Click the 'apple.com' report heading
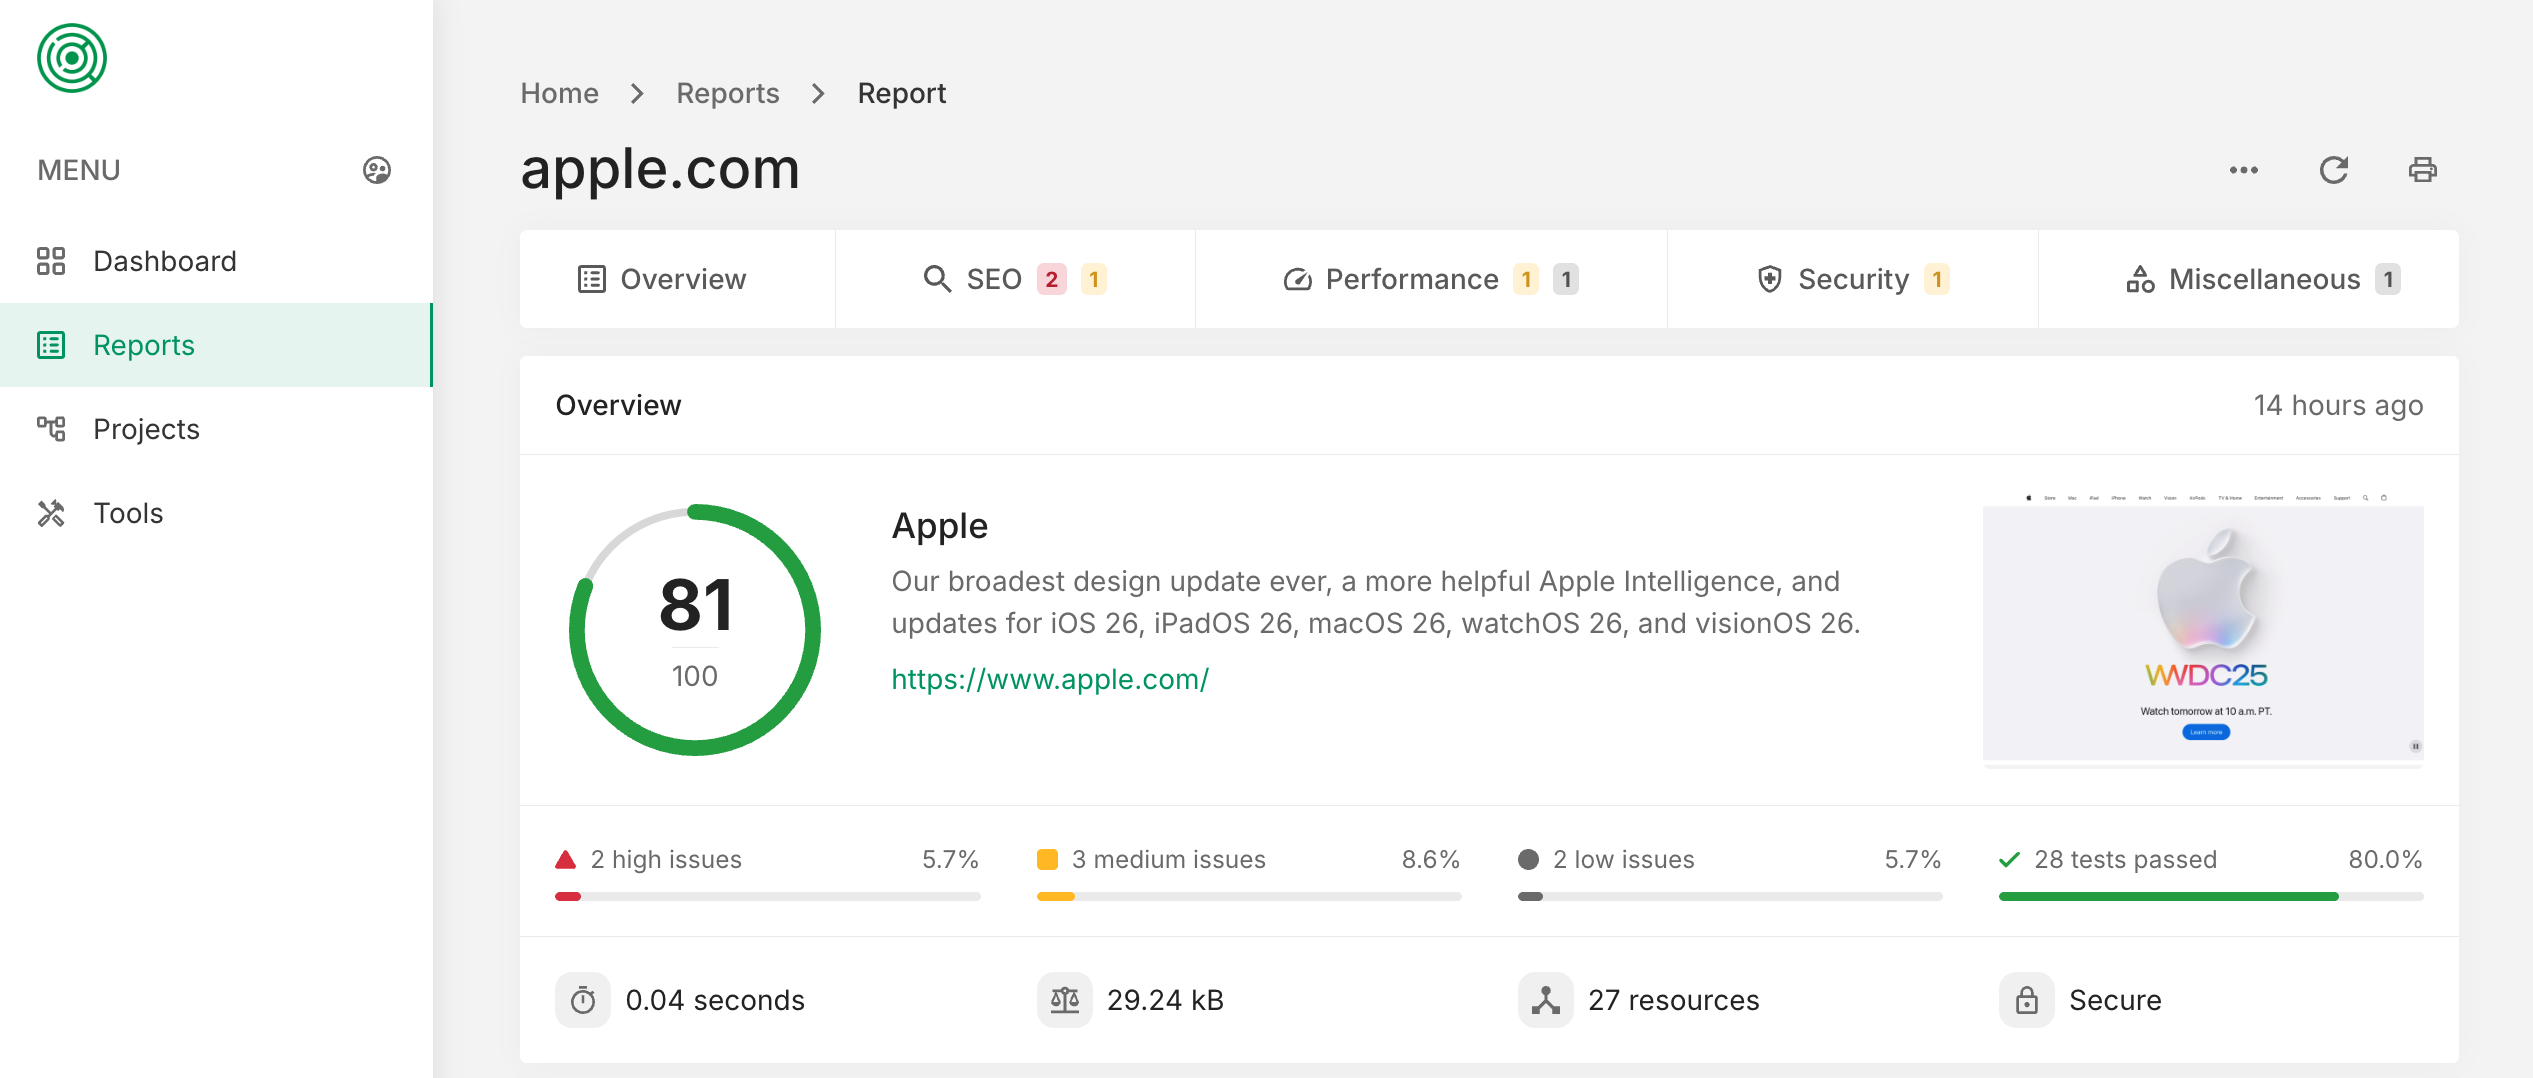The width and height of the screenshot is (2533, 1078). pos(660,168)
